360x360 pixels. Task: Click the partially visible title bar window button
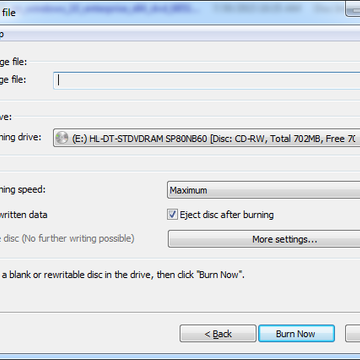[353, 9]
